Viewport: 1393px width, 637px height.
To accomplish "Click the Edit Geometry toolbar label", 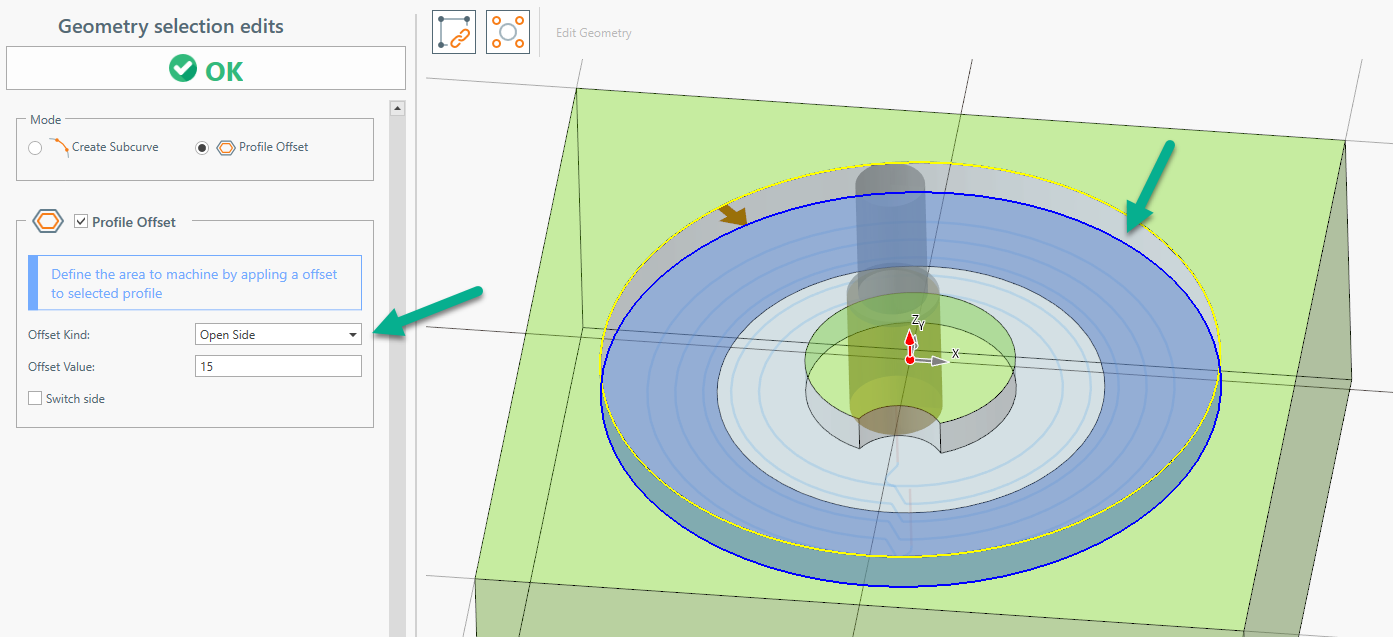I will click(x=594, y=33).
